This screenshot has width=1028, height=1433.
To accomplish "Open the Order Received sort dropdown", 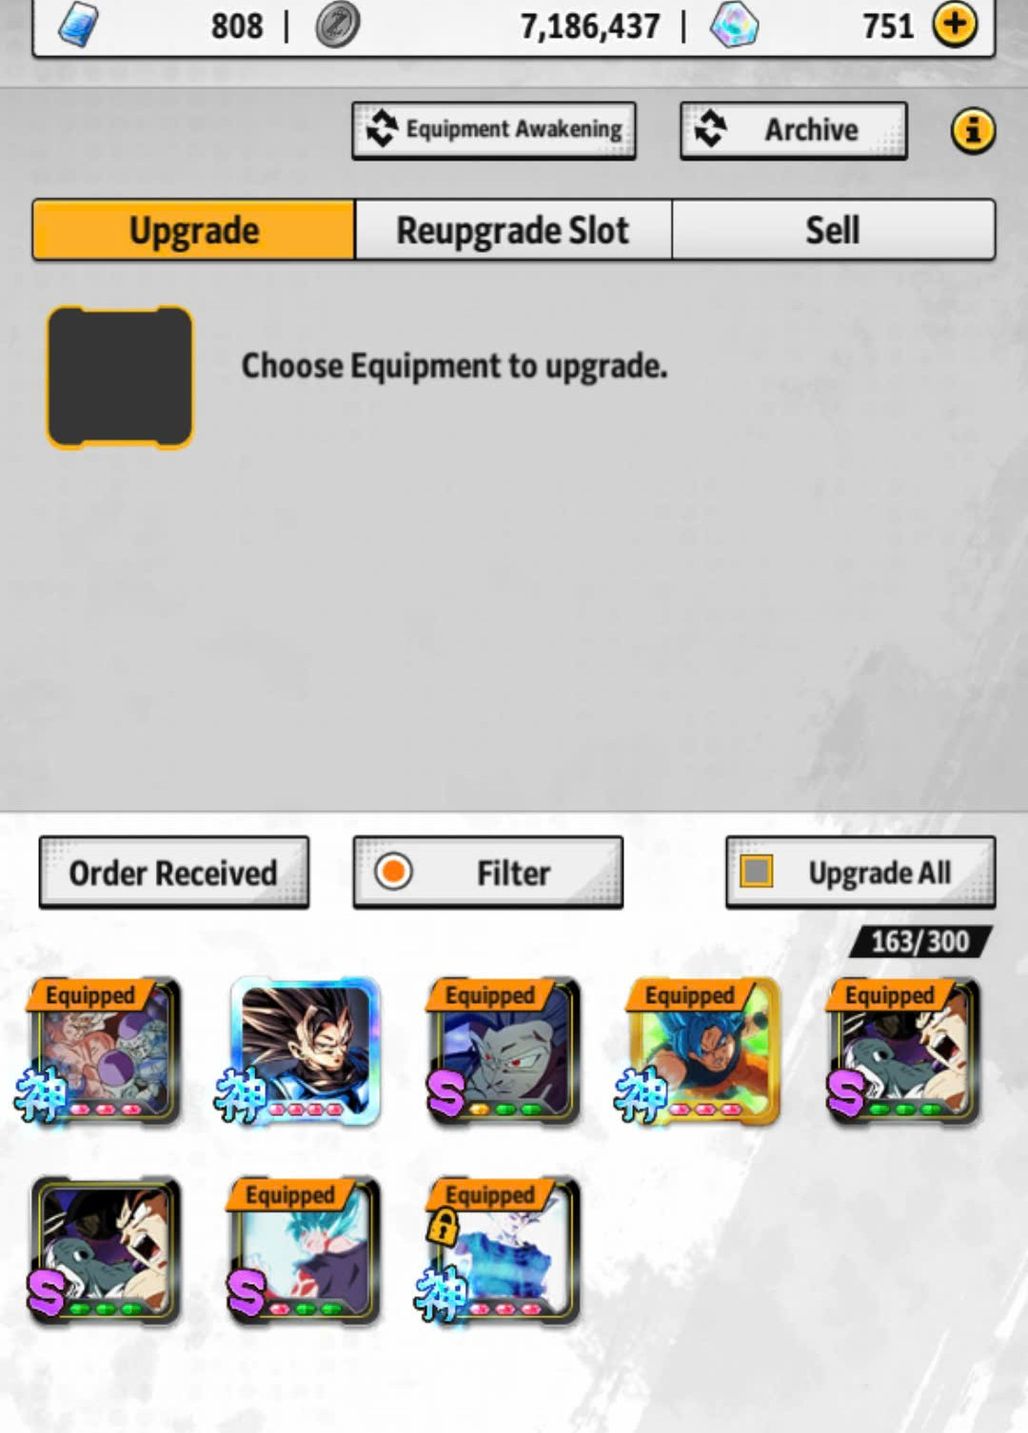I will [174, 873].
